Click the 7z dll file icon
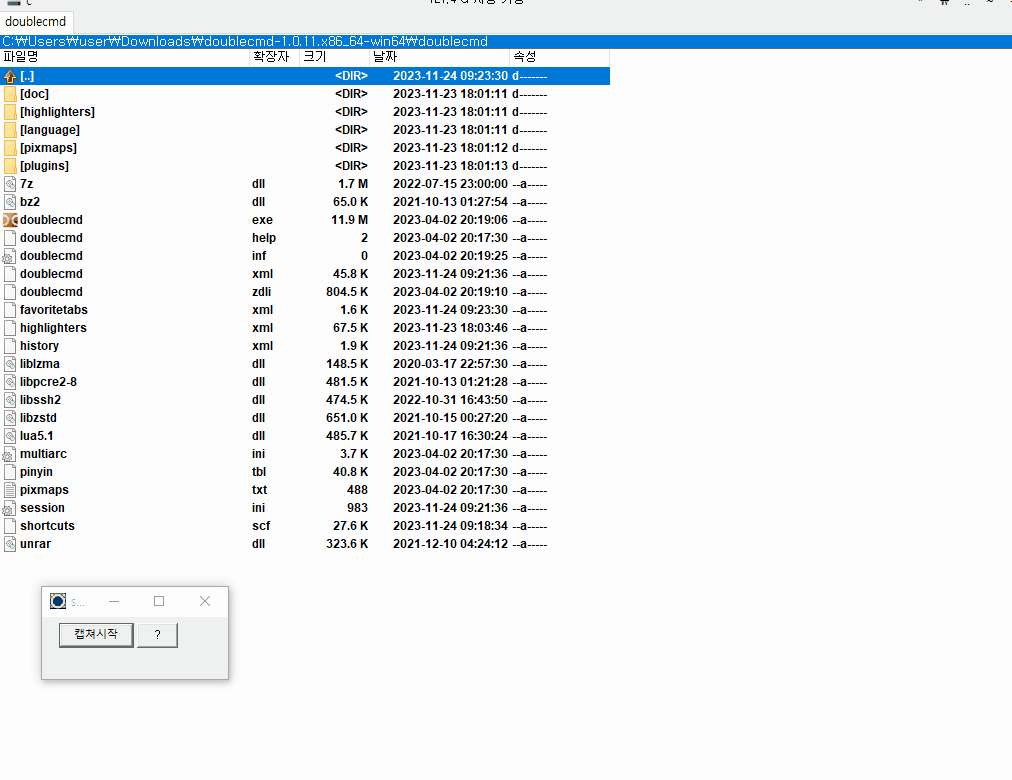This screenshot has width=1012, height=780. (10, 185)
